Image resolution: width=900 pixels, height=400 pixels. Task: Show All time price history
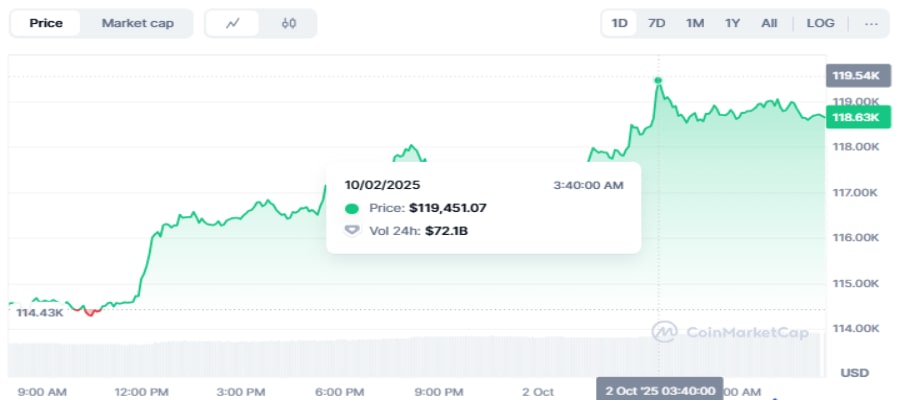768,23
